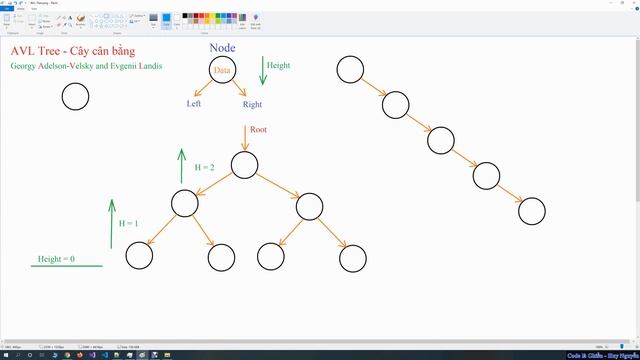The image size is (640, 360).
Task: Open the Windows Start menu
Action: 6,355
